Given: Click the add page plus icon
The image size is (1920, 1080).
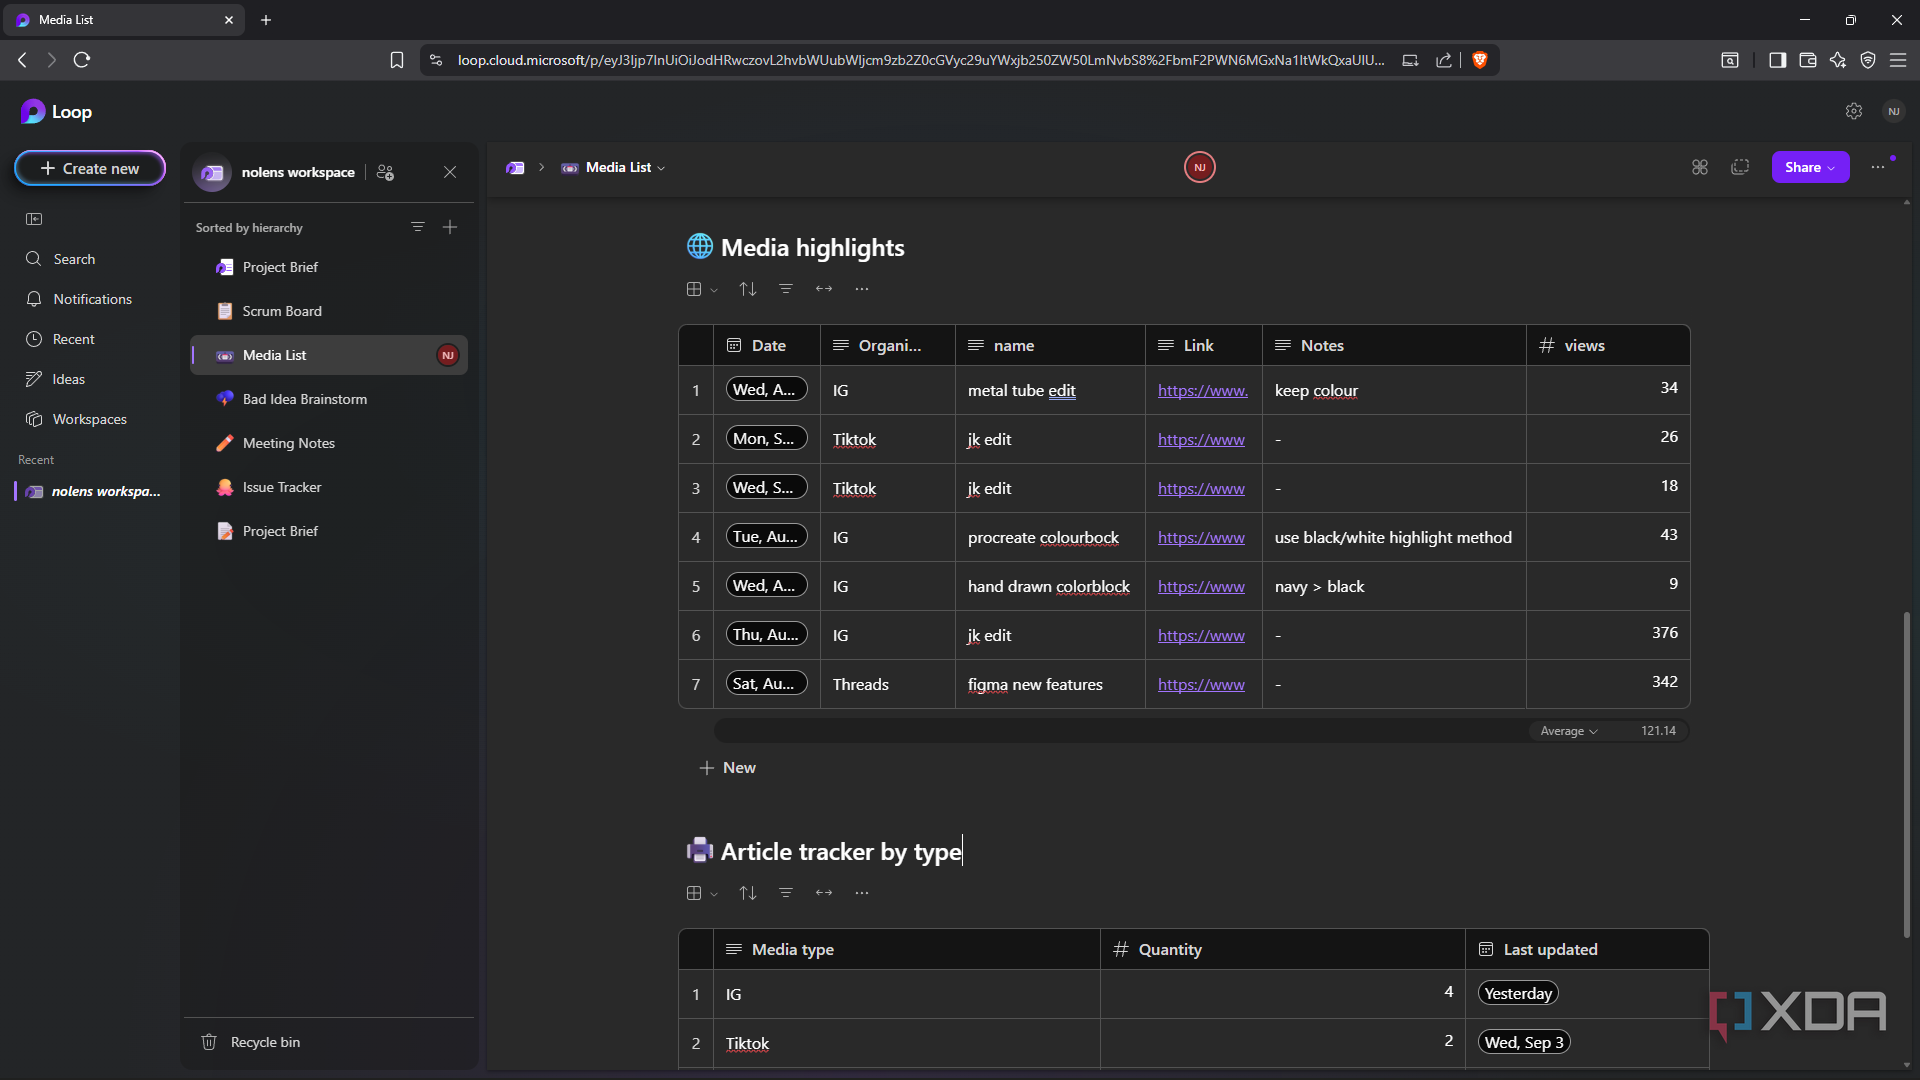Looking at the screenshot, I should tap(450, 227).
